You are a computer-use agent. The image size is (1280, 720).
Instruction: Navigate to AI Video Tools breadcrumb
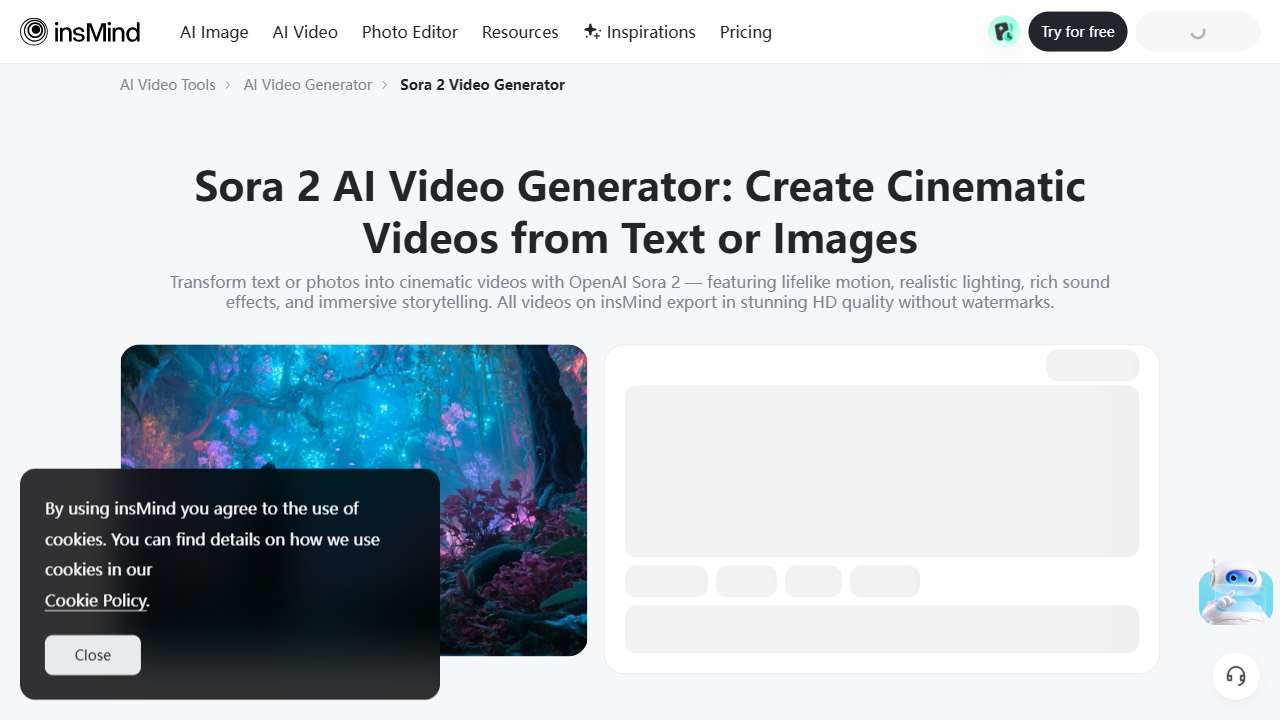pyautogui.click(x=167, y=85)
